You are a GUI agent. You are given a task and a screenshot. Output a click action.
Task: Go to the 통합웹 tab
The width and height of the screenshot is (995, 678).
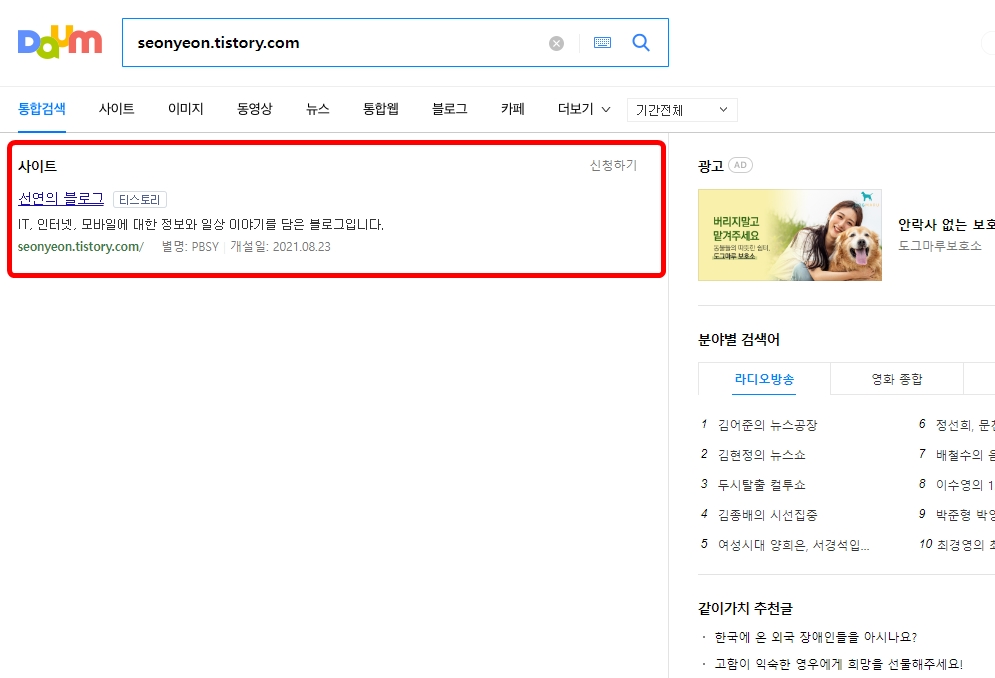pos(381,109)
